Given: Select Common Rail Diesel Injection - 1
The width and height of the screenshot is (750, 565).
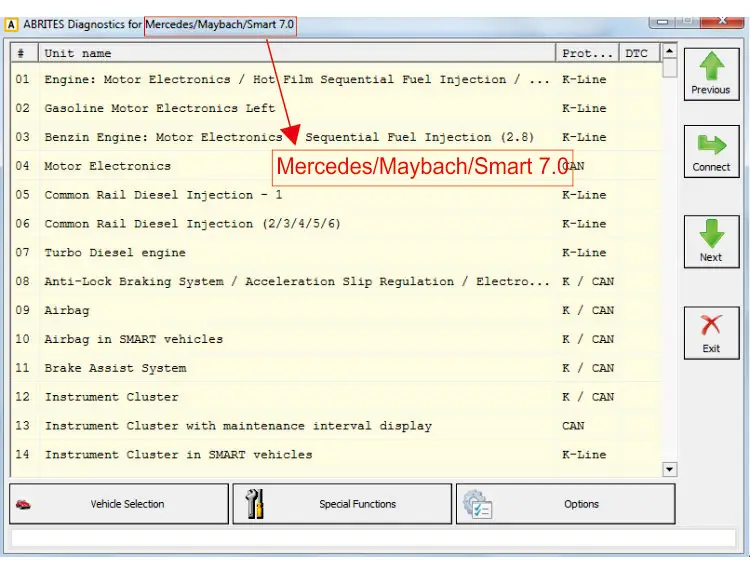Looking at the screenshot, I should 336,195.
